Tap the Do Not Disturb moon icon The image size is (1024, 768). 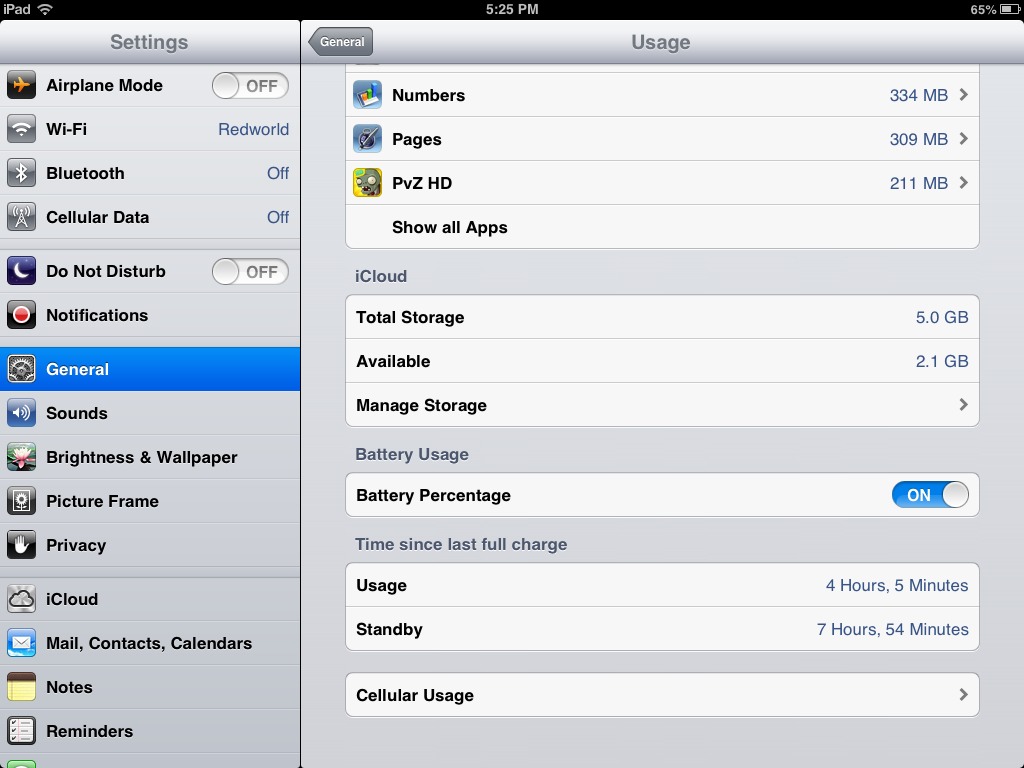(x=21, y=271)
